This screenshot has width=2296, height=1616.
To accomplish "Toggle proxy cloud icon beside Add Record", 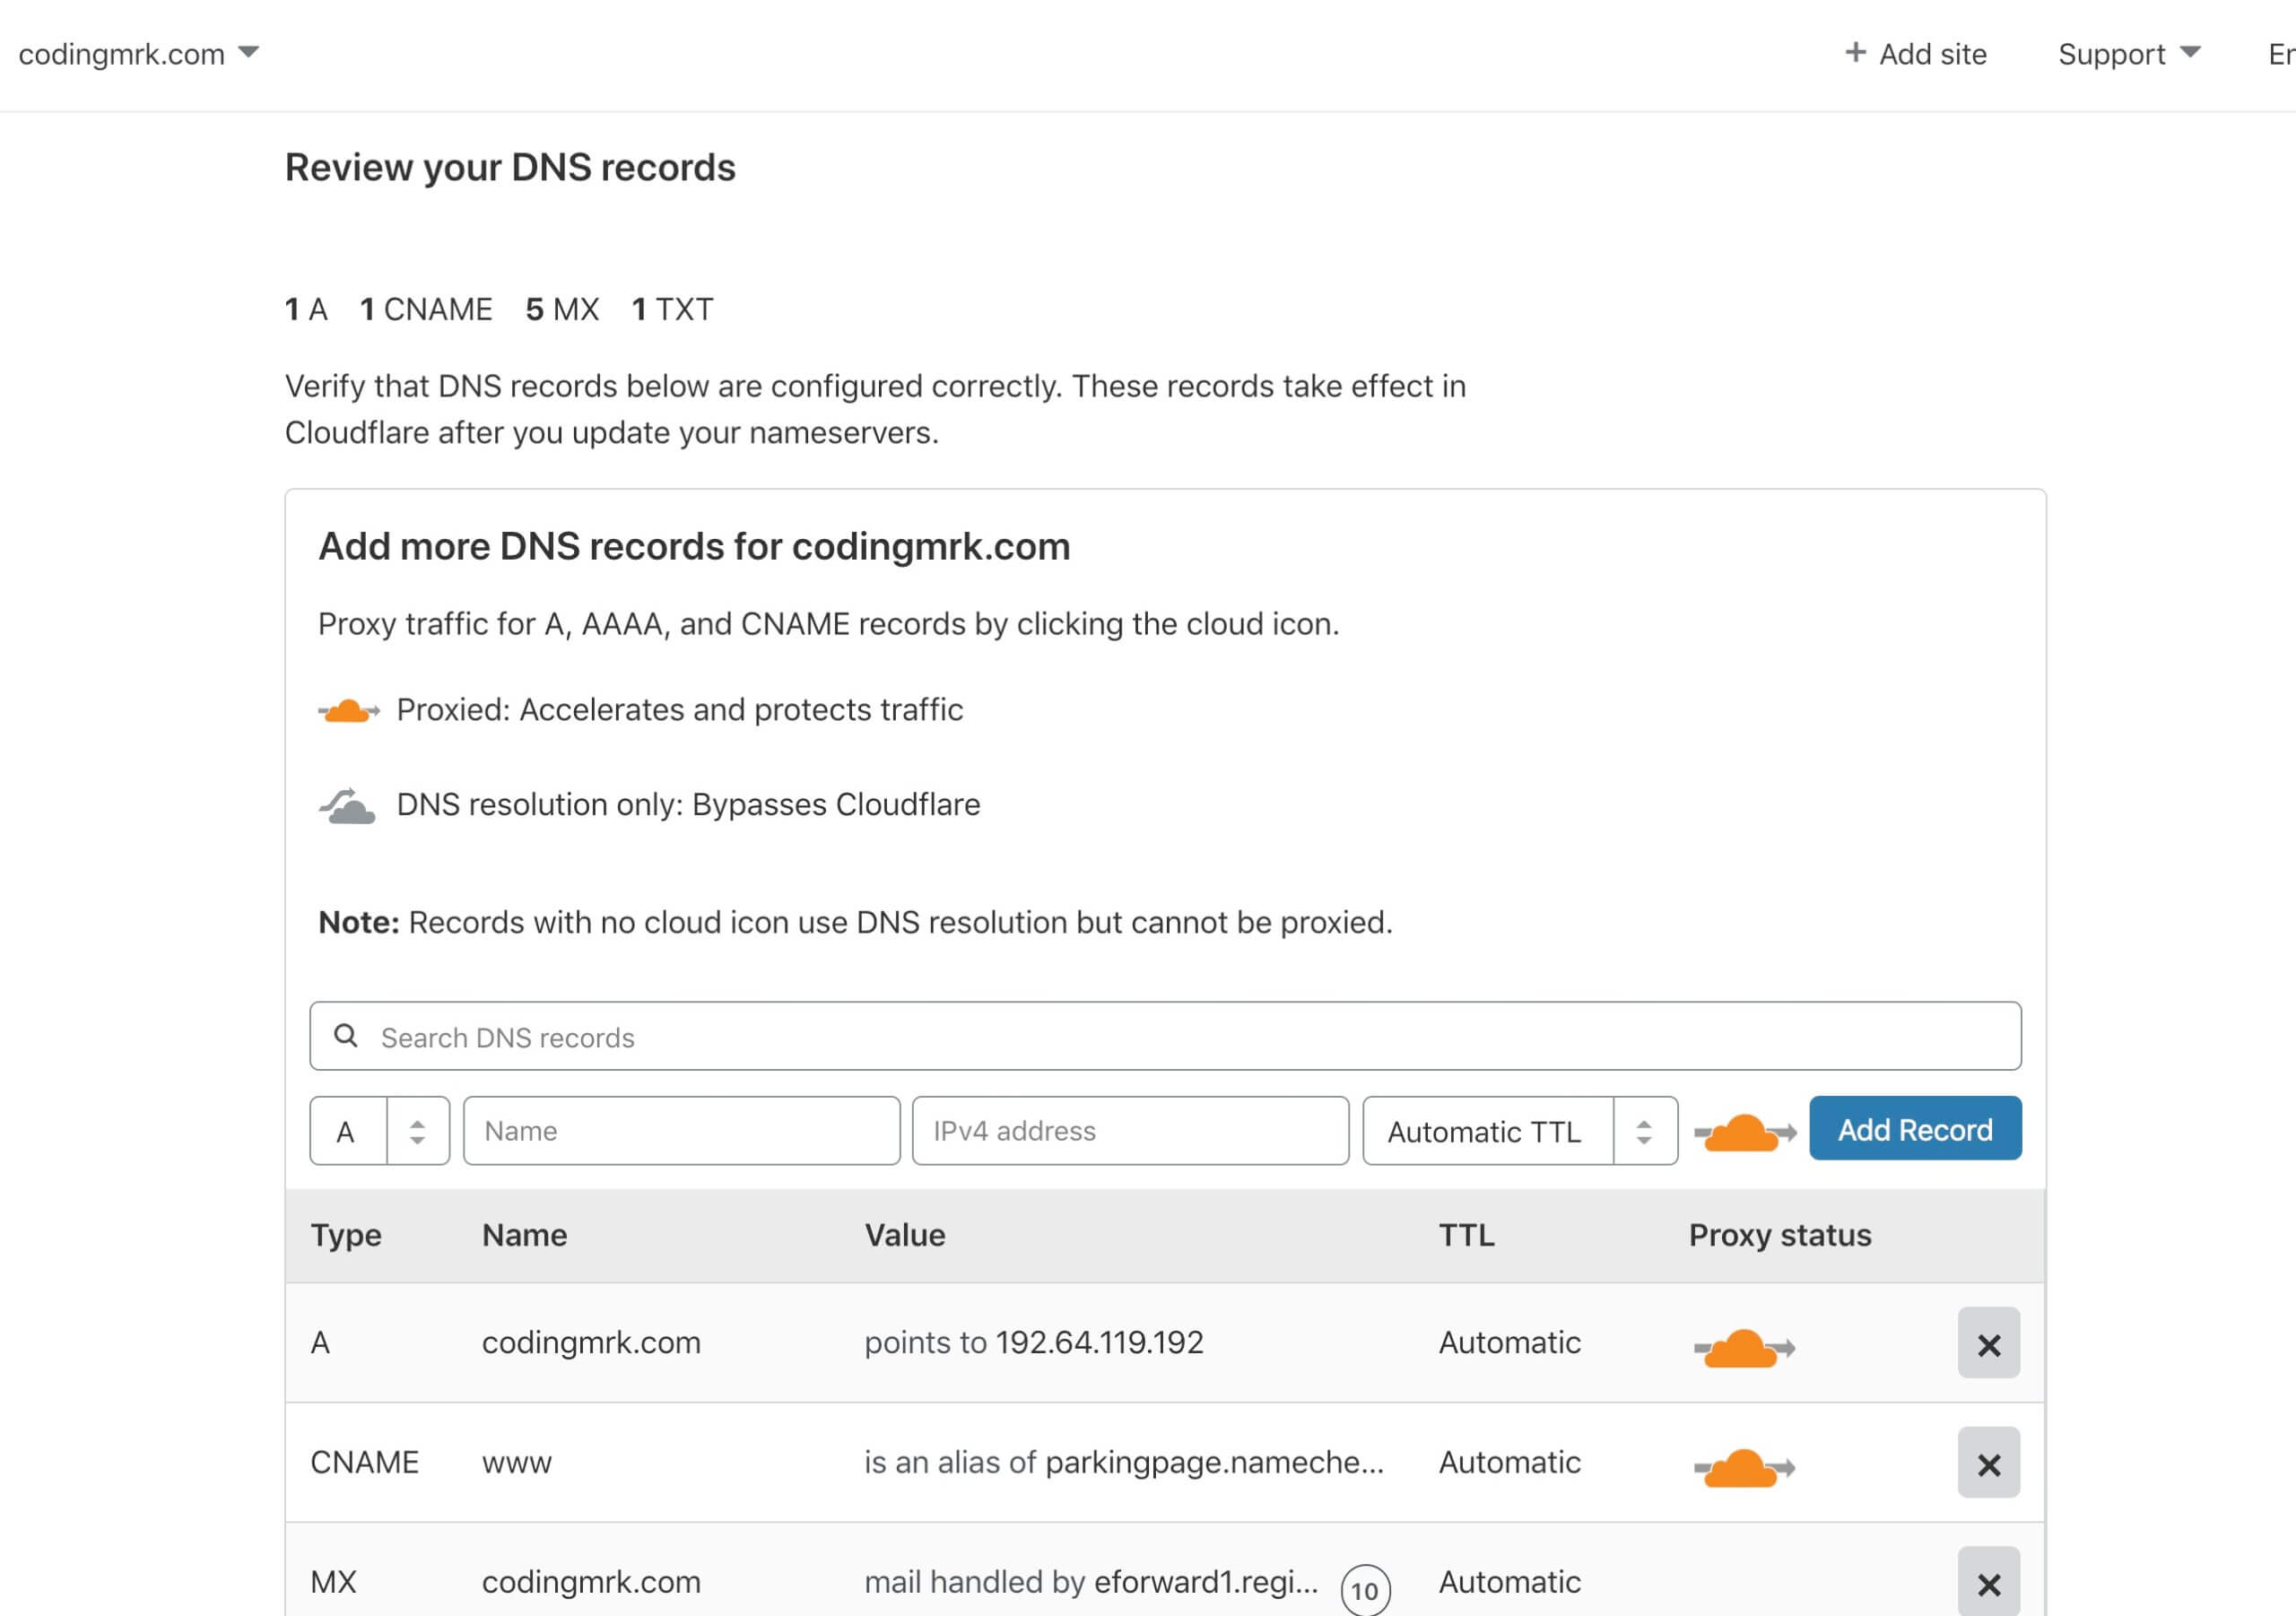I will tap(1745, 1132).
